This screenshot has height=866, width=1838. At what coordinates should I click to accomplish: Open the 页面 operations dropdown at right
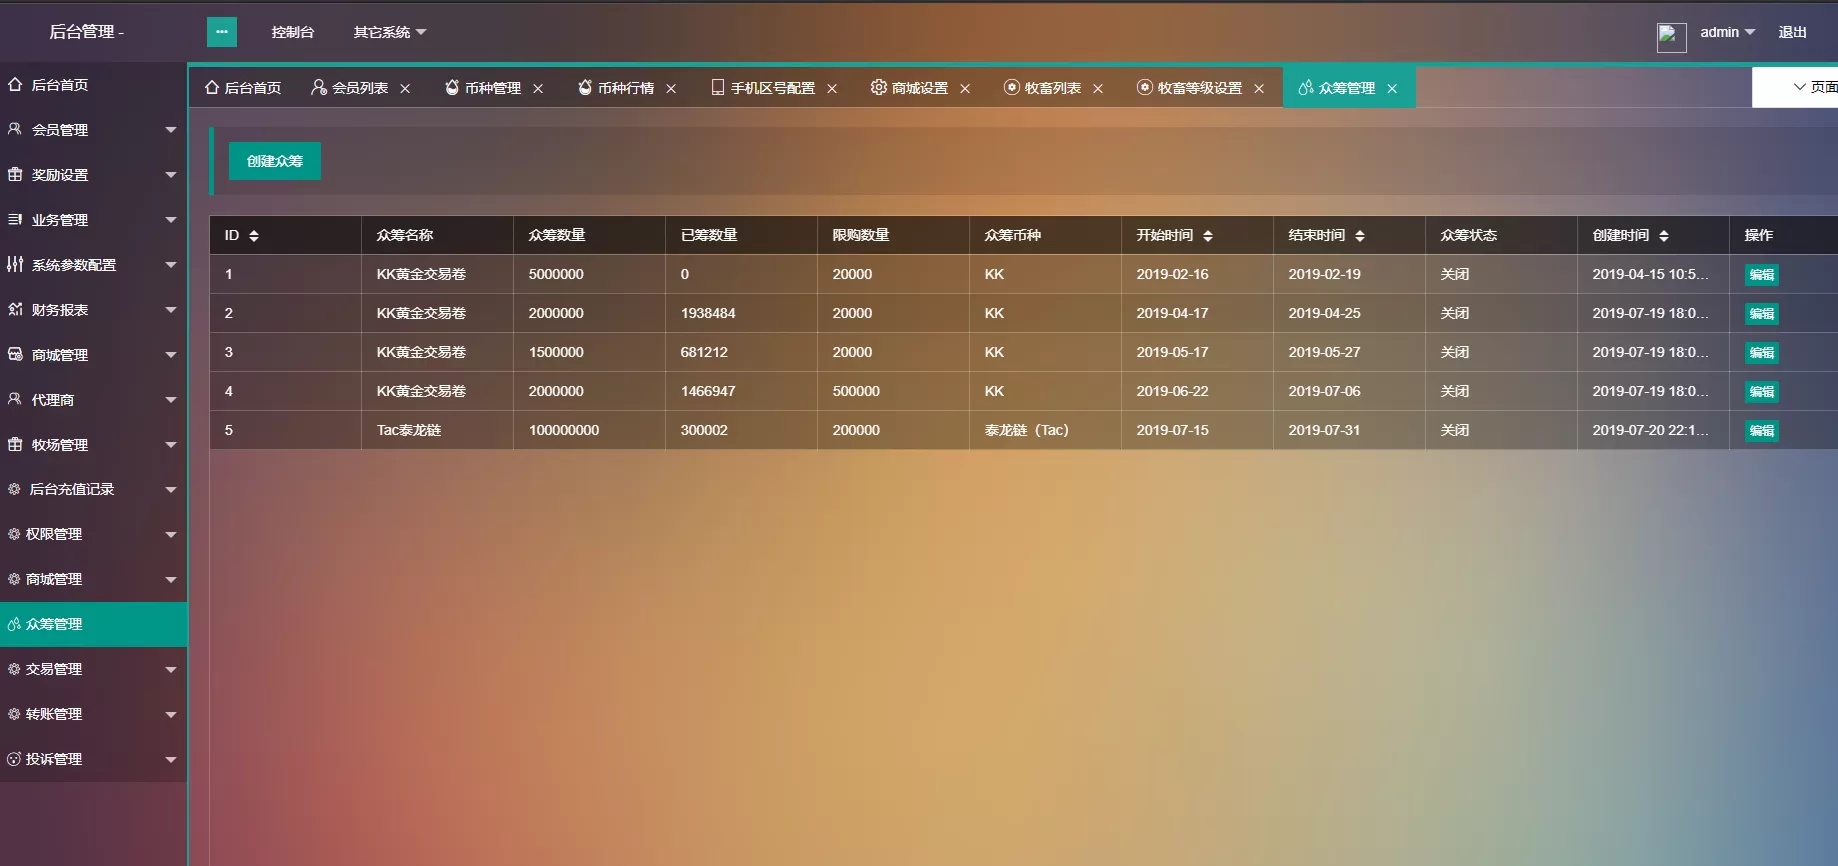click(1814, 87)
